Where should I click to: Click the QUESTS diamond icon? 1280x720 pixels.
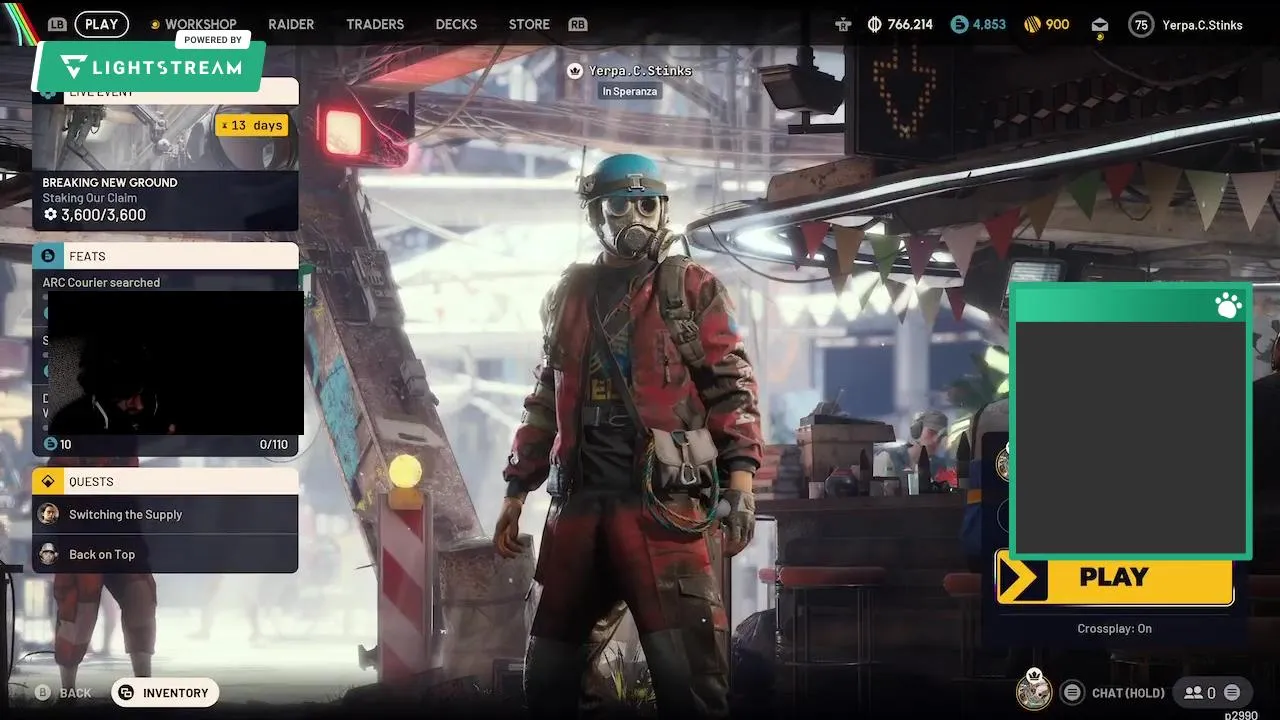tap(47, 481)
